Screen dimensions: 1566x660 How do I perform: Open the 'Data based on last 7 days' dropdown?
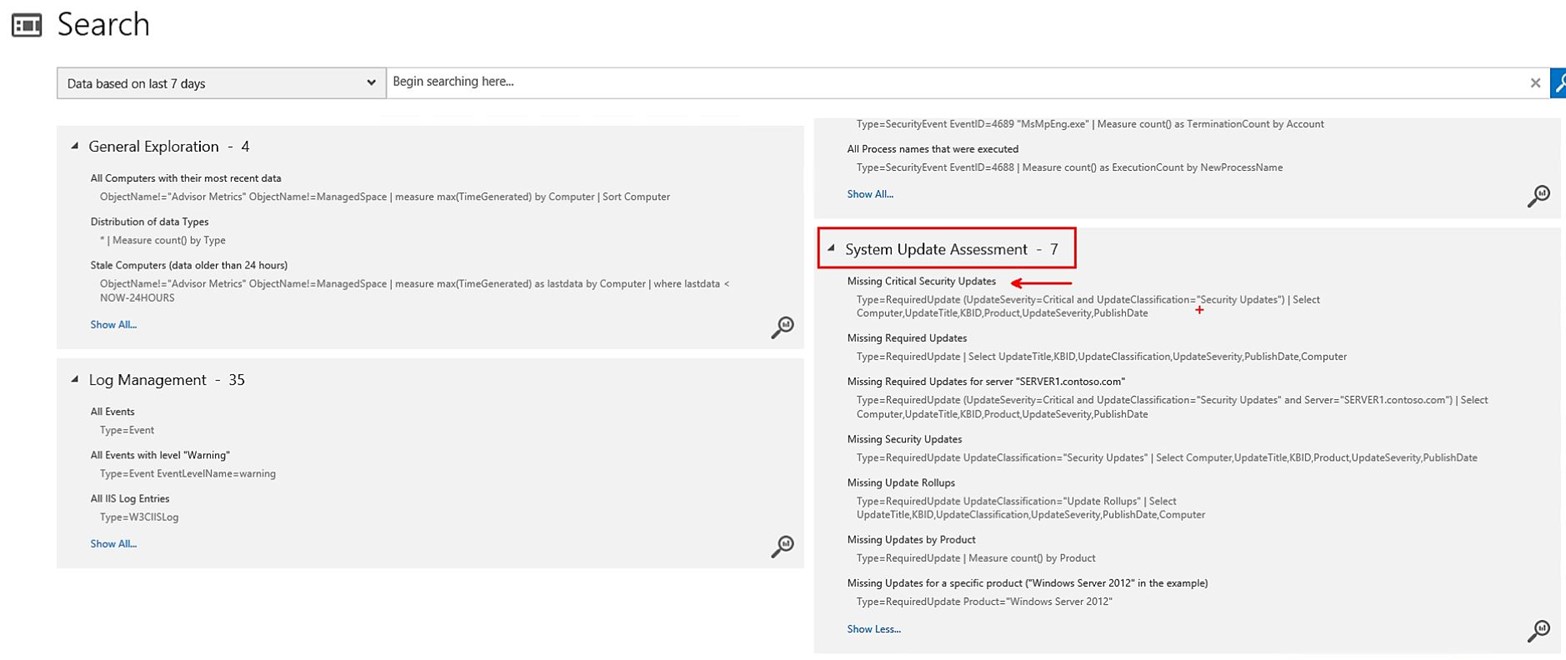pos(221,83)
